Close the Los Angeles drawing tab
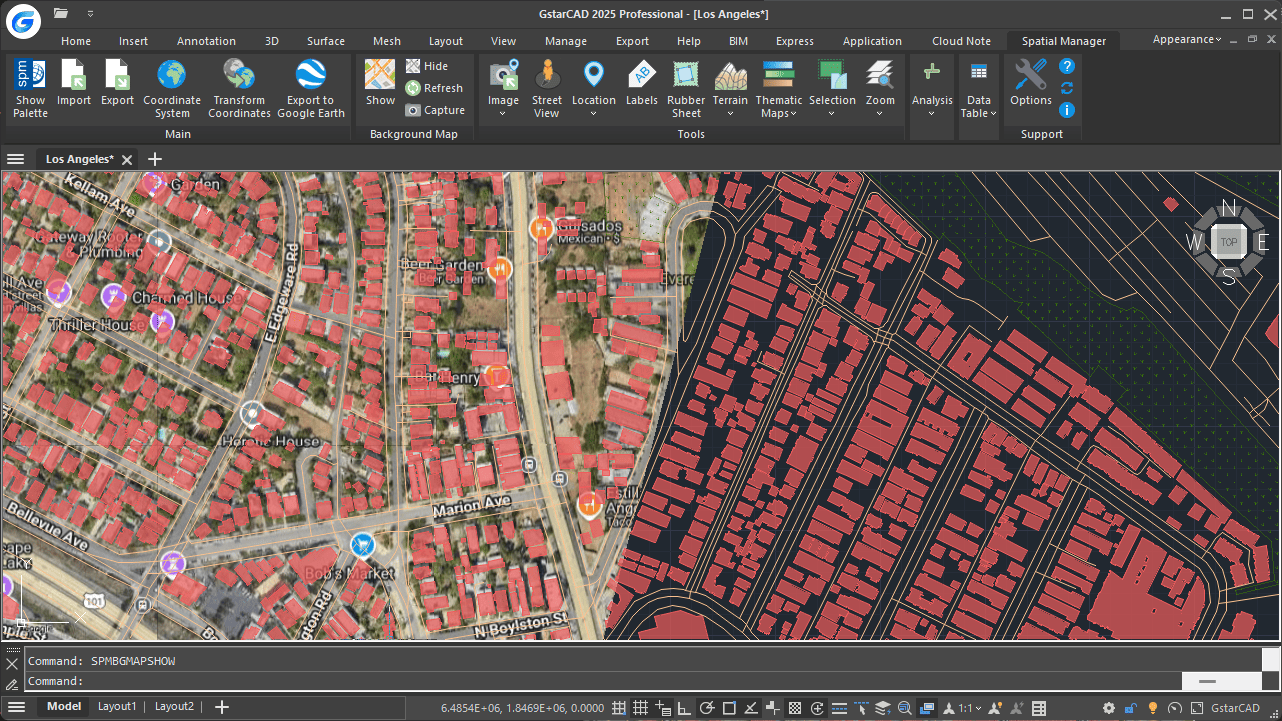Image resolution: width=1282 pixels, height=721 pixels. tap(127, 160)
